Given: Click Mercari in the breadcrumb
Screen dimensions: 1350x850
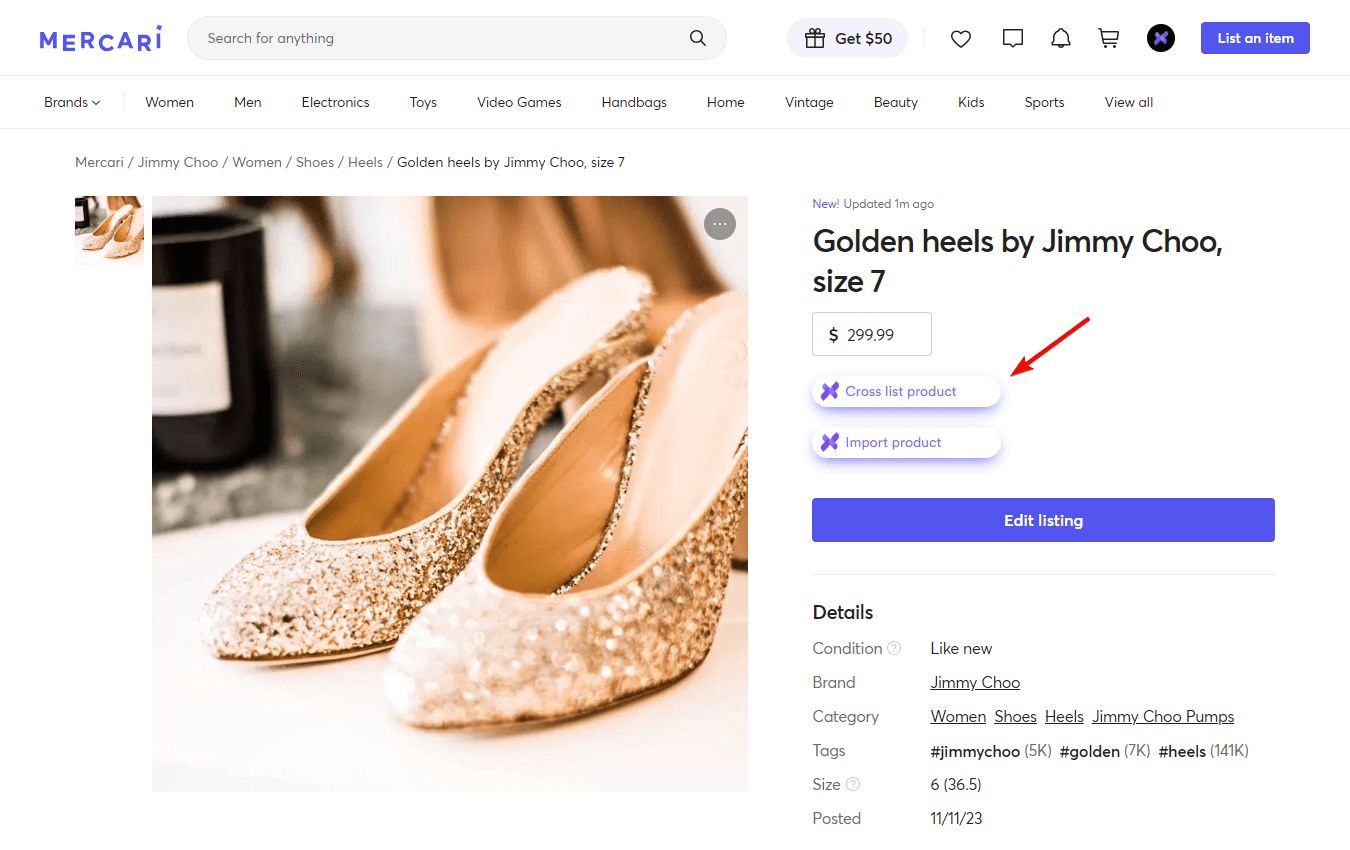Looking at the screenshot, I should point(99,162).
